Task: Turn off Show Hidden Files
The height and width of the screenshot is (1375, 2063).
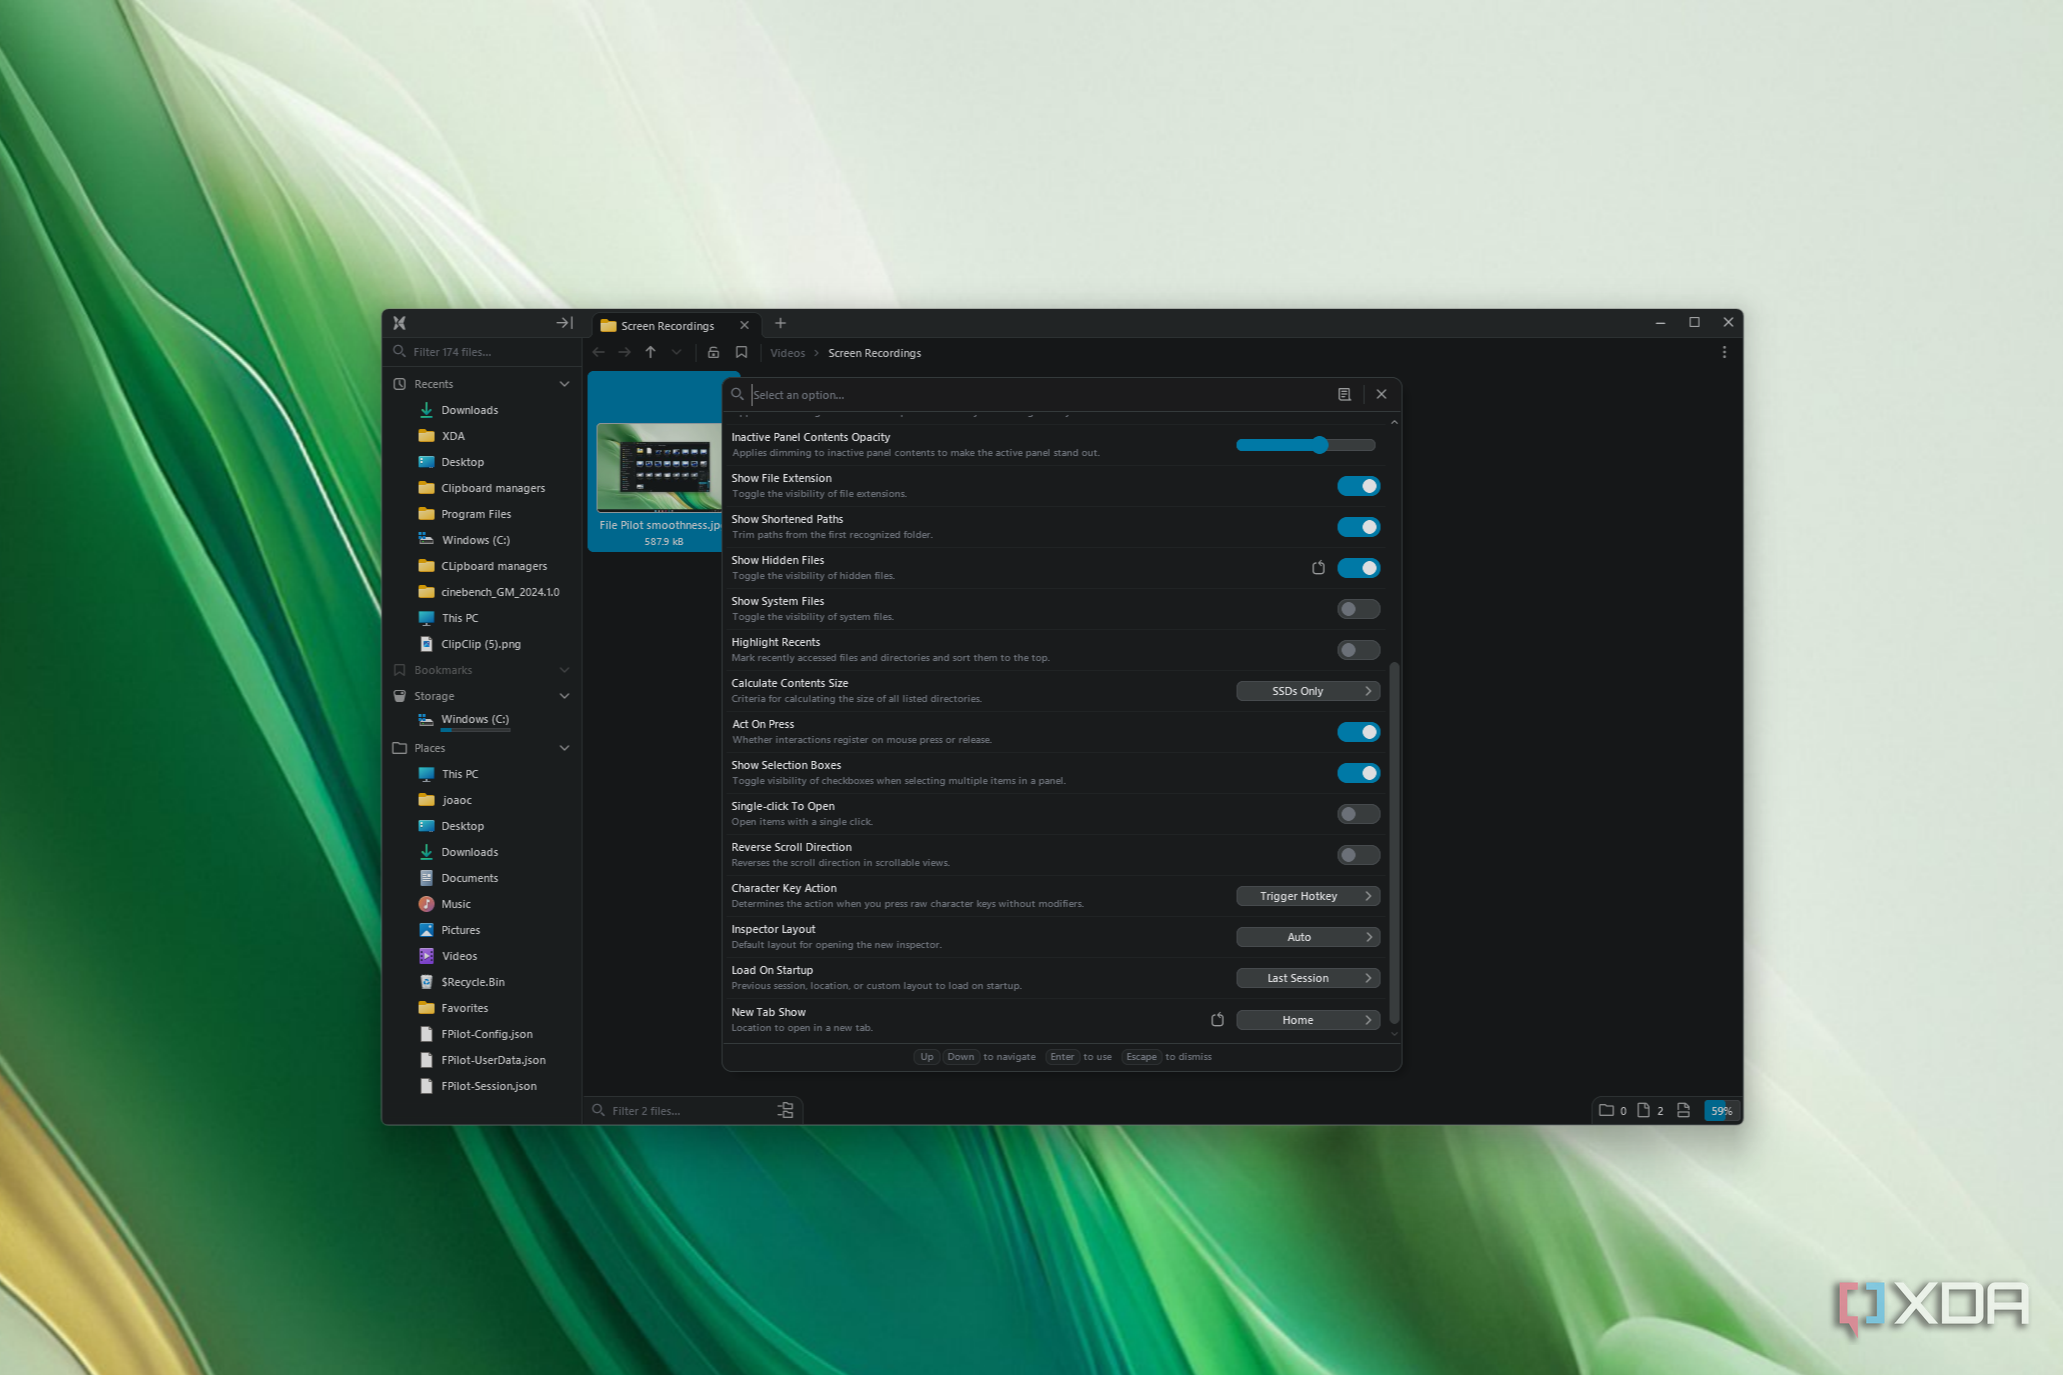Action: (1358, 568)
